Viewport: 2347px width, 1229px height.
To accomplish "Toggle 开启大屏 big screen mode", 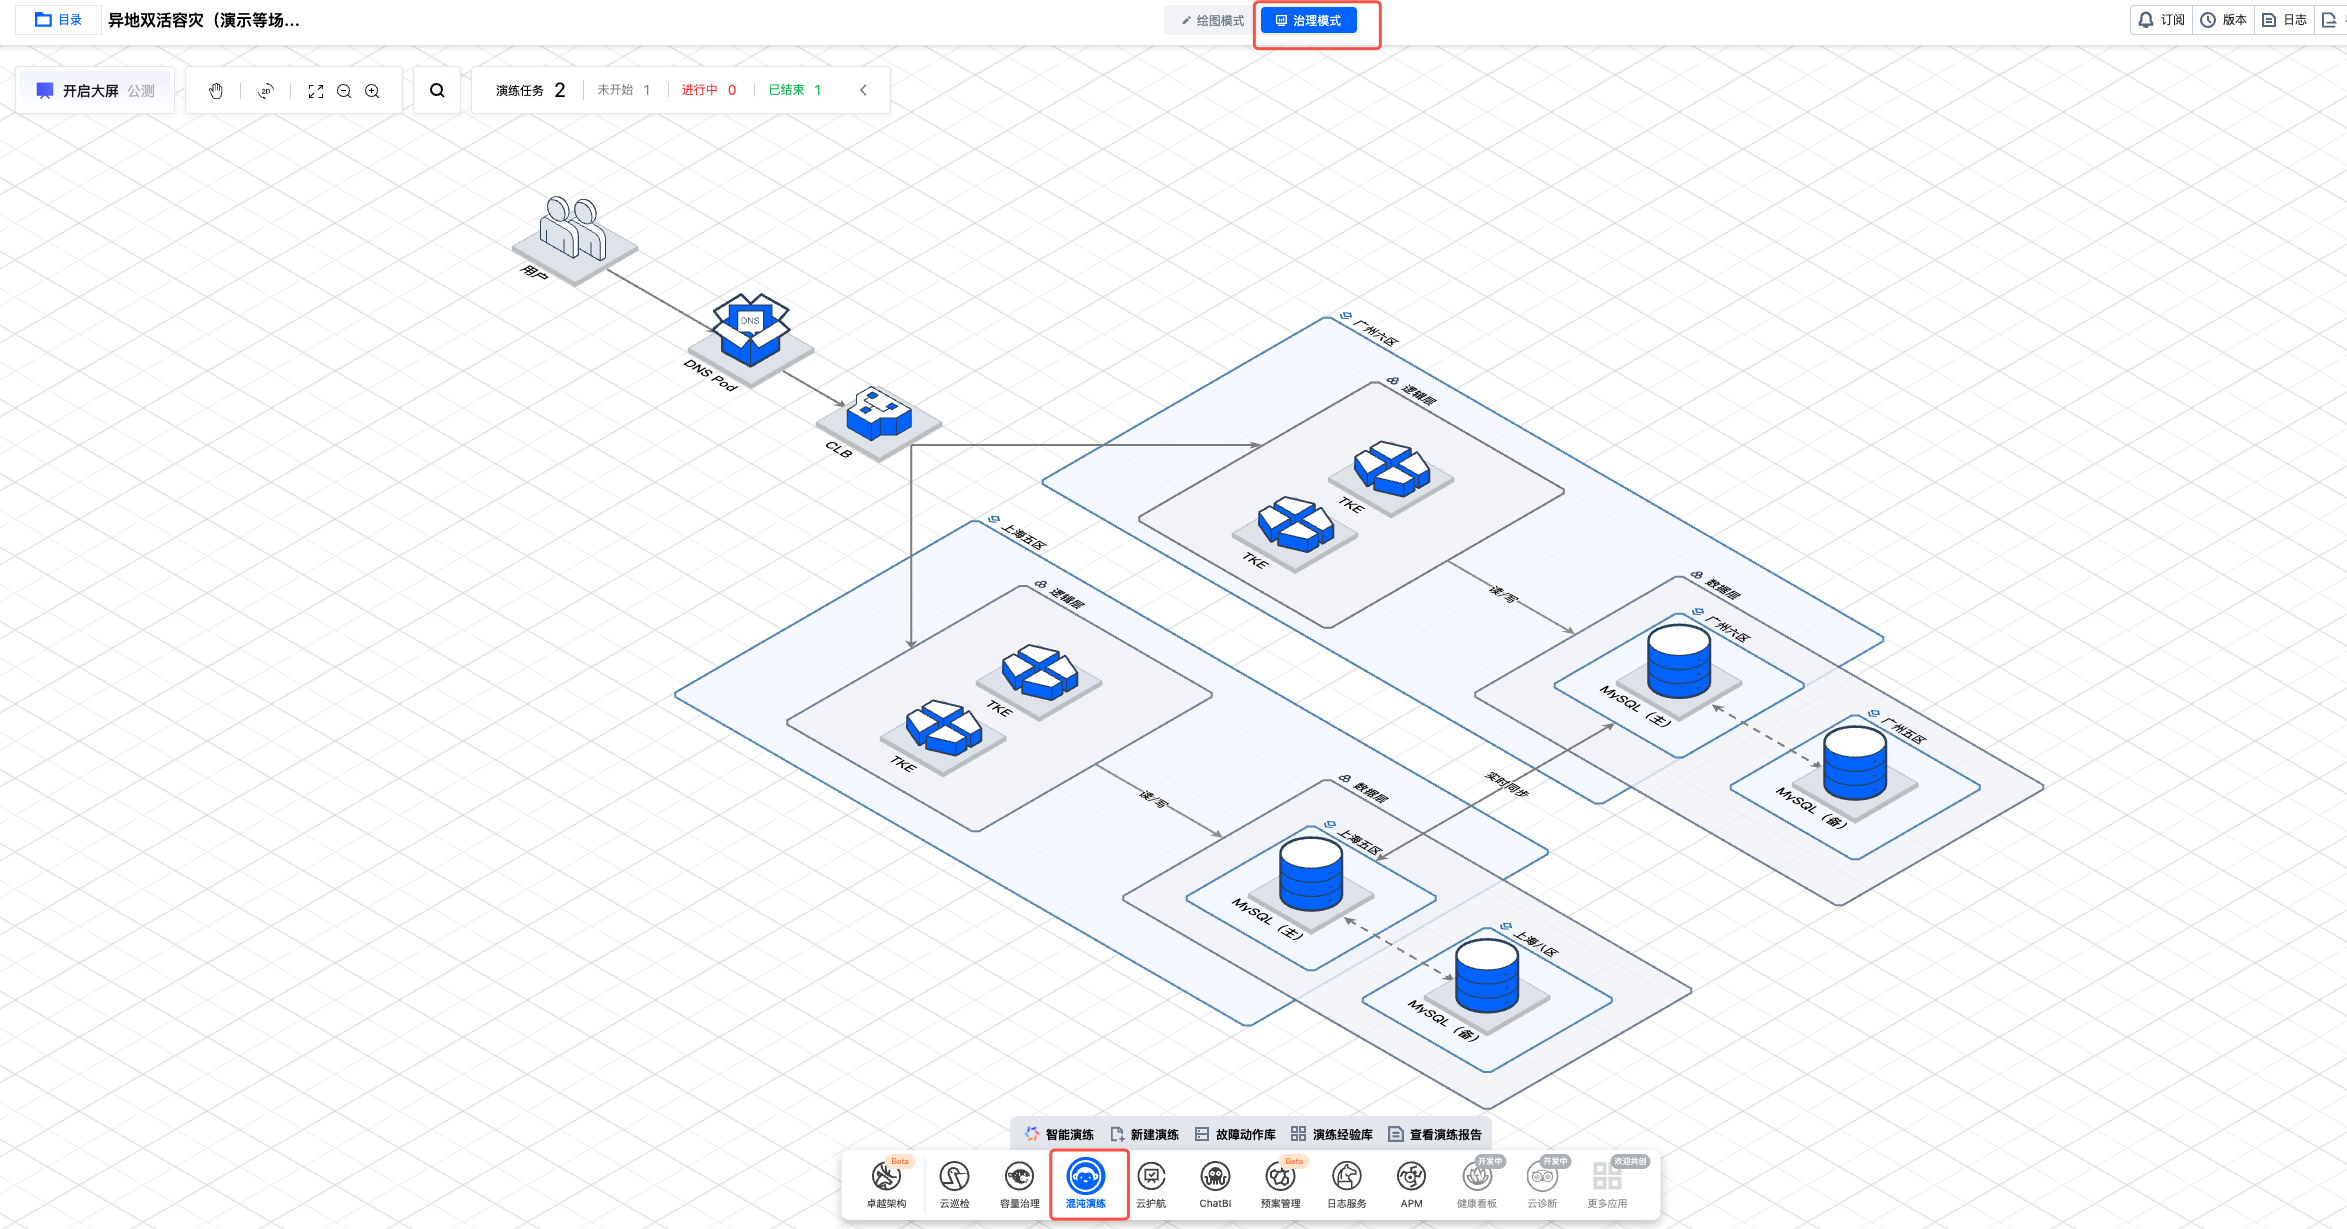I will coord(91,91).
